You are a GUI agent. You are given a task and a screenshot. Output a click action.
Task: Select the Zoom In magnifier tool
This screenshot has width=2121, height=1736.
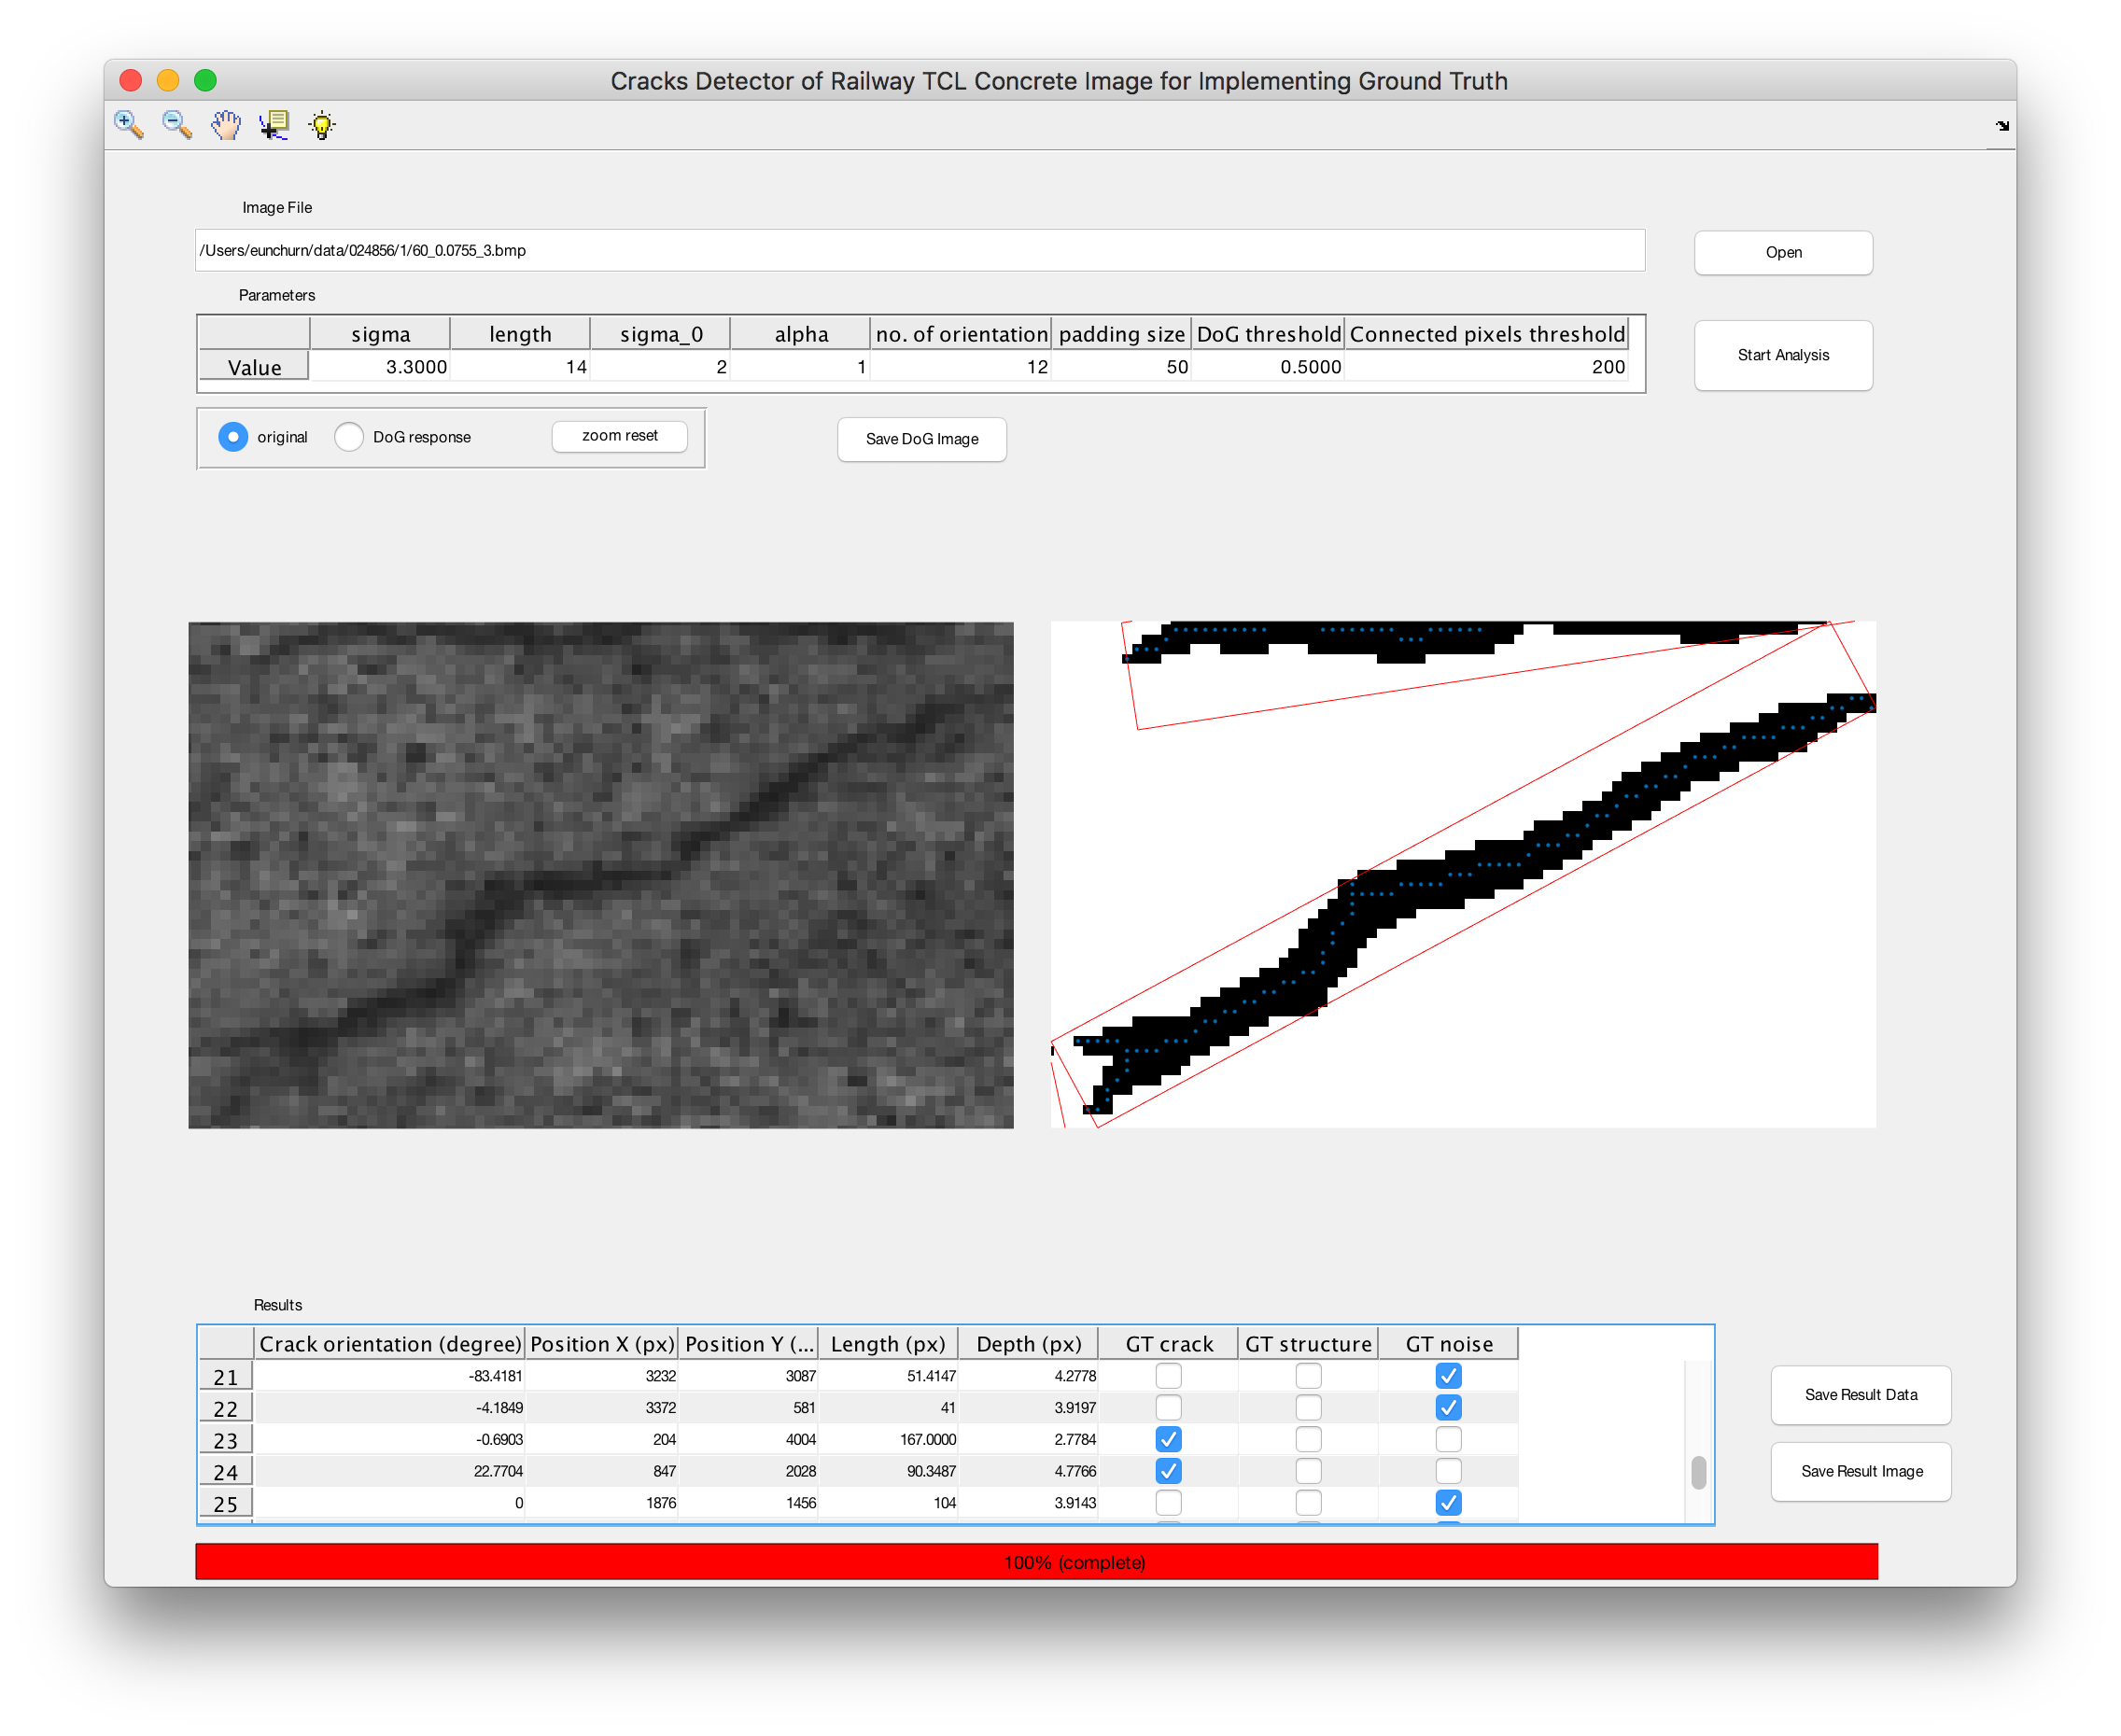[x=129, y=125]
